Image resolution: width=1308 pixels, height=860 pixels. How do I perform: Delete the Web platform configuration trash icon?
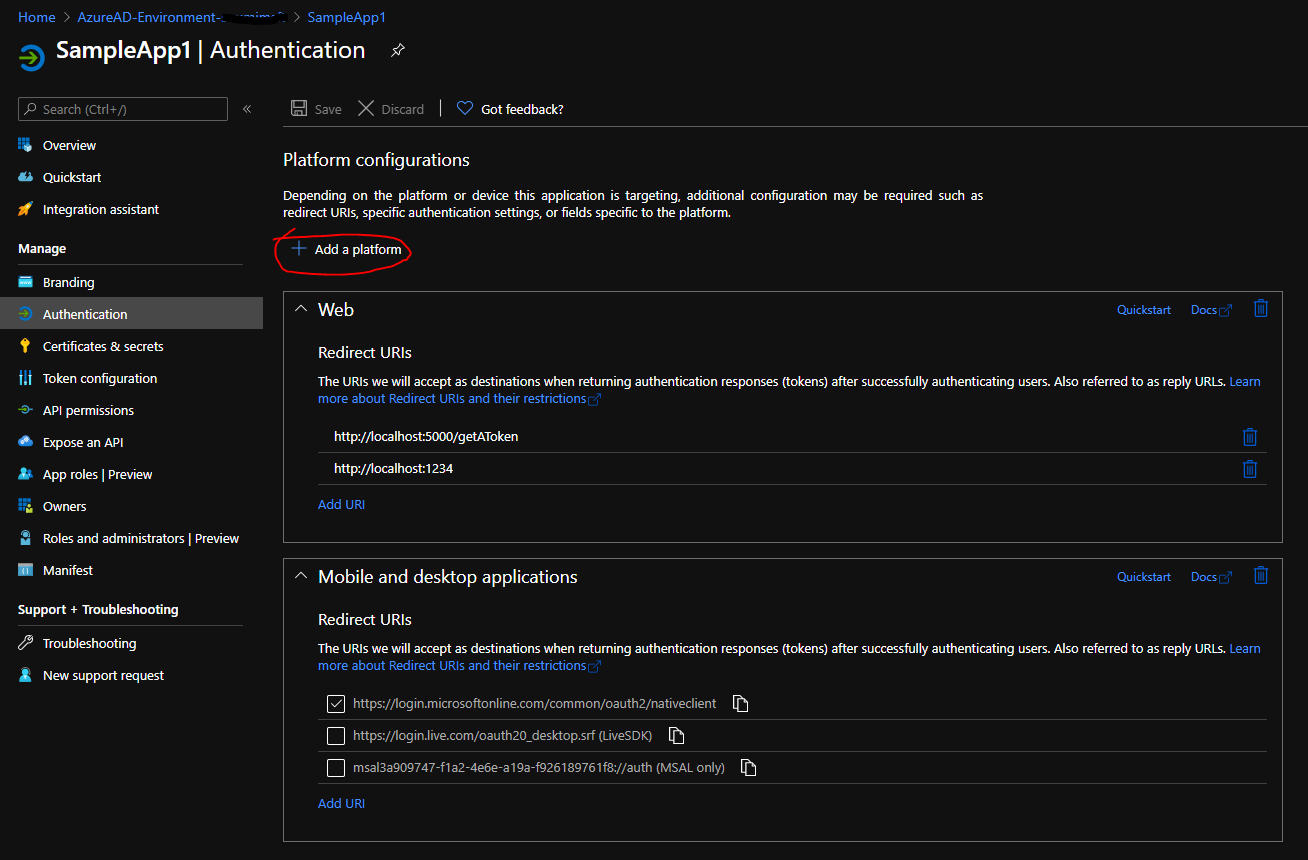pyautogui.click(x=1261, y=309)
